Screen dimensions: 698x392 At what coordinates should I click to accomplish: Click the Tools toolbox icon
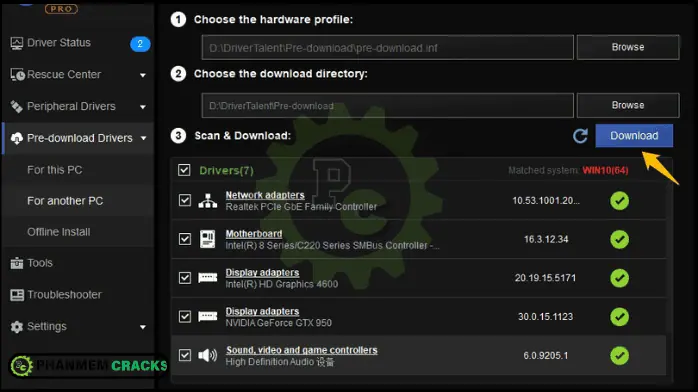(16, 263)
